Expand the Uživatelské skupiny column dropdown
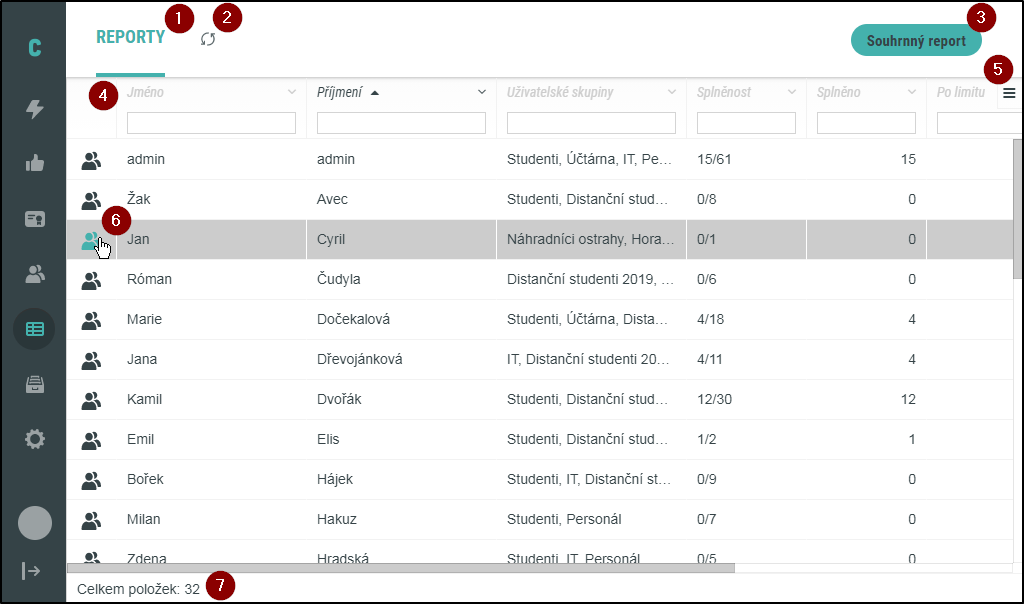The height and width of the screenshot is (604, 1024). 672,93
